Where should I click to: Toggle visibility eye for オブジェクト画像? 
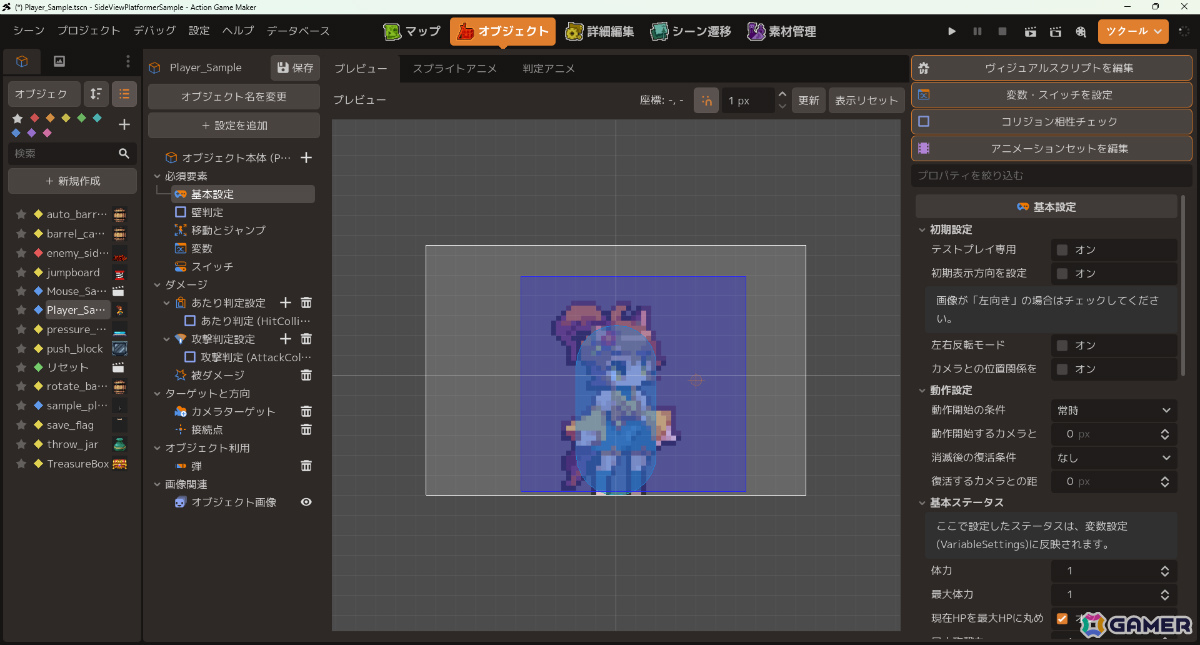click(x=306, y=502)
